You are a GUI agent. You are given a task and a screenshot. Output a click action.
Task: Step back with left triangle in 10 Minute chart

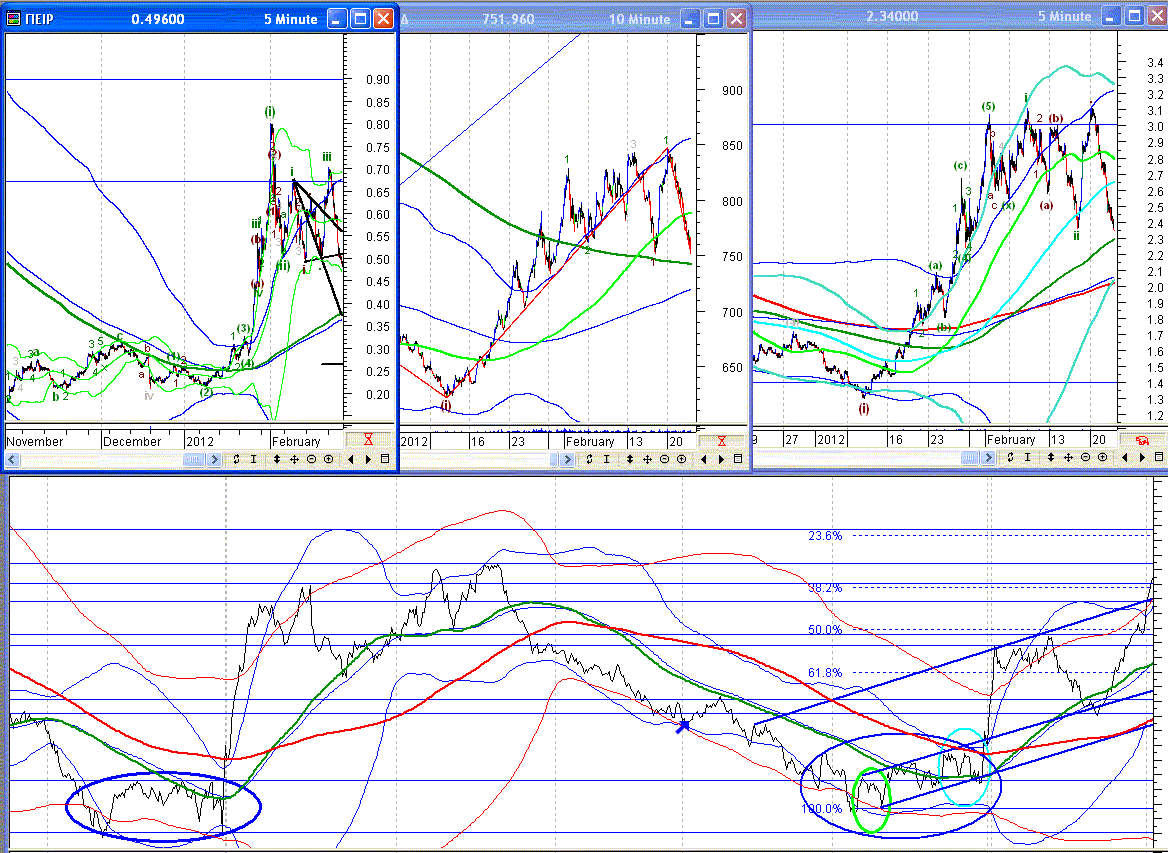point(704,460)
